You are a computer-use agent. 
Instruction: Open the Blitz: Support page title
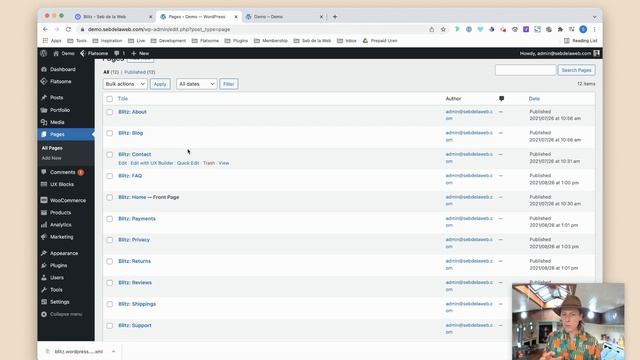[x=135, y=326]
